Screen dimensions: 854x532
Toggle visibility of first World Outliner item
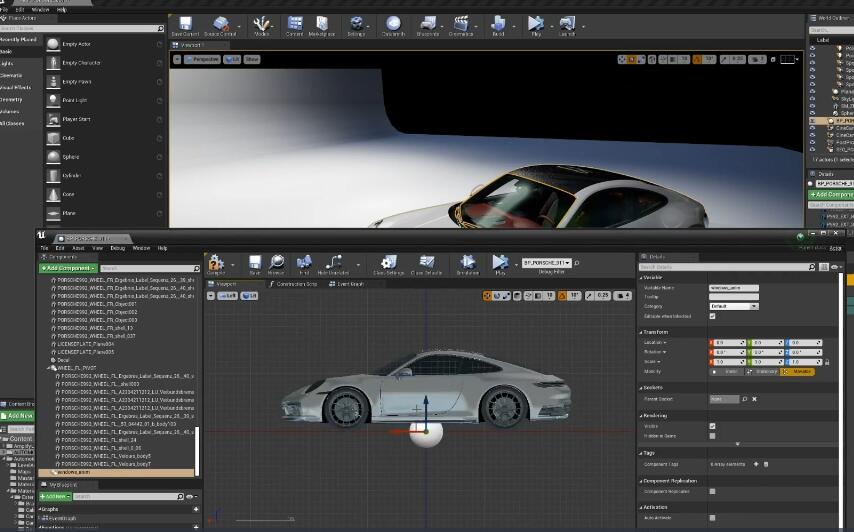[812, 48]
